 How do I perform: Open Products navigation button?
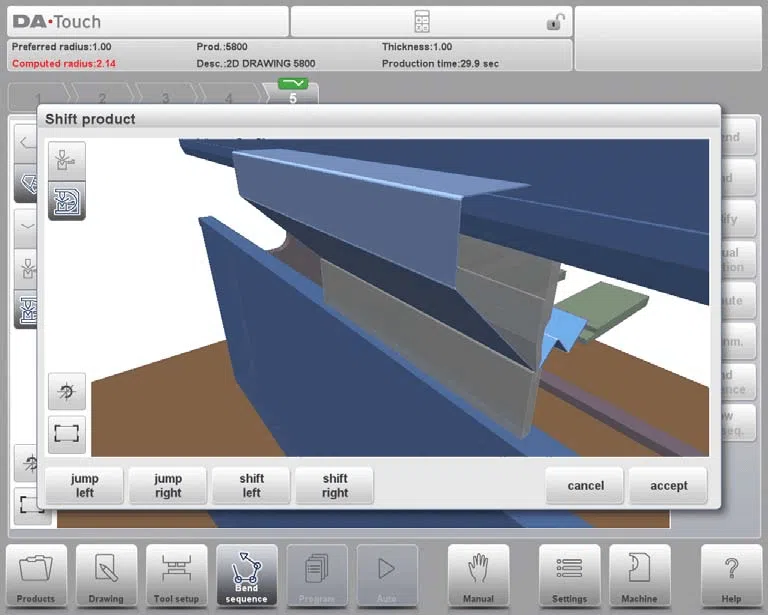pos(36,576)
